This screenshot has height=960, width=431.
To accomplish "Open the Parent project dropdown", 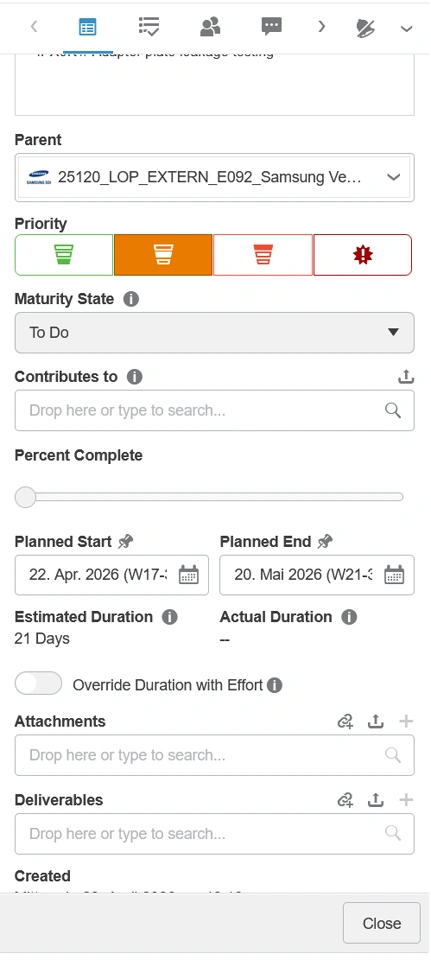I will (214, 178).
